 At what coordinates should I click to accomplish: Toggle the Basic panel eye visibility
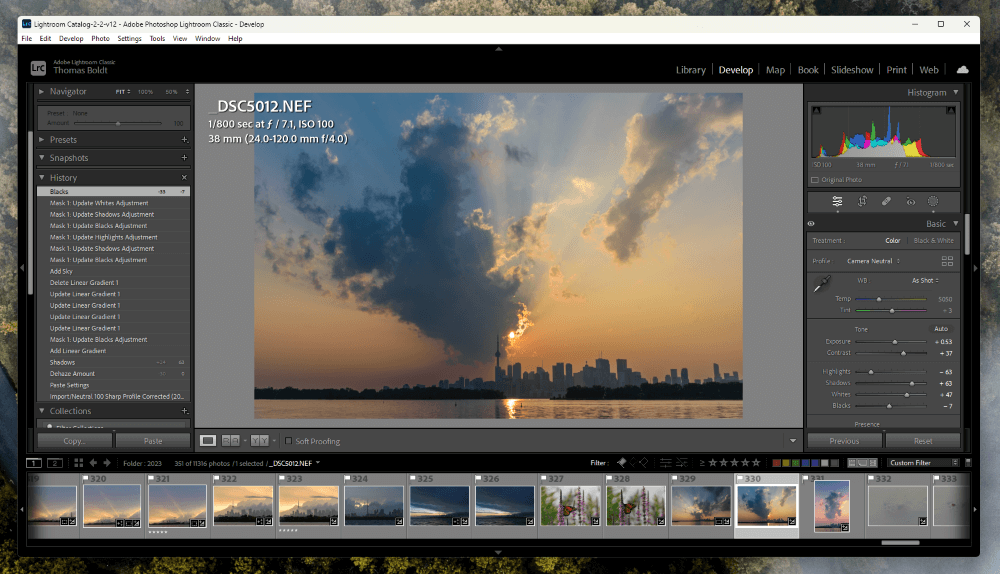click(x=811, y=224)
